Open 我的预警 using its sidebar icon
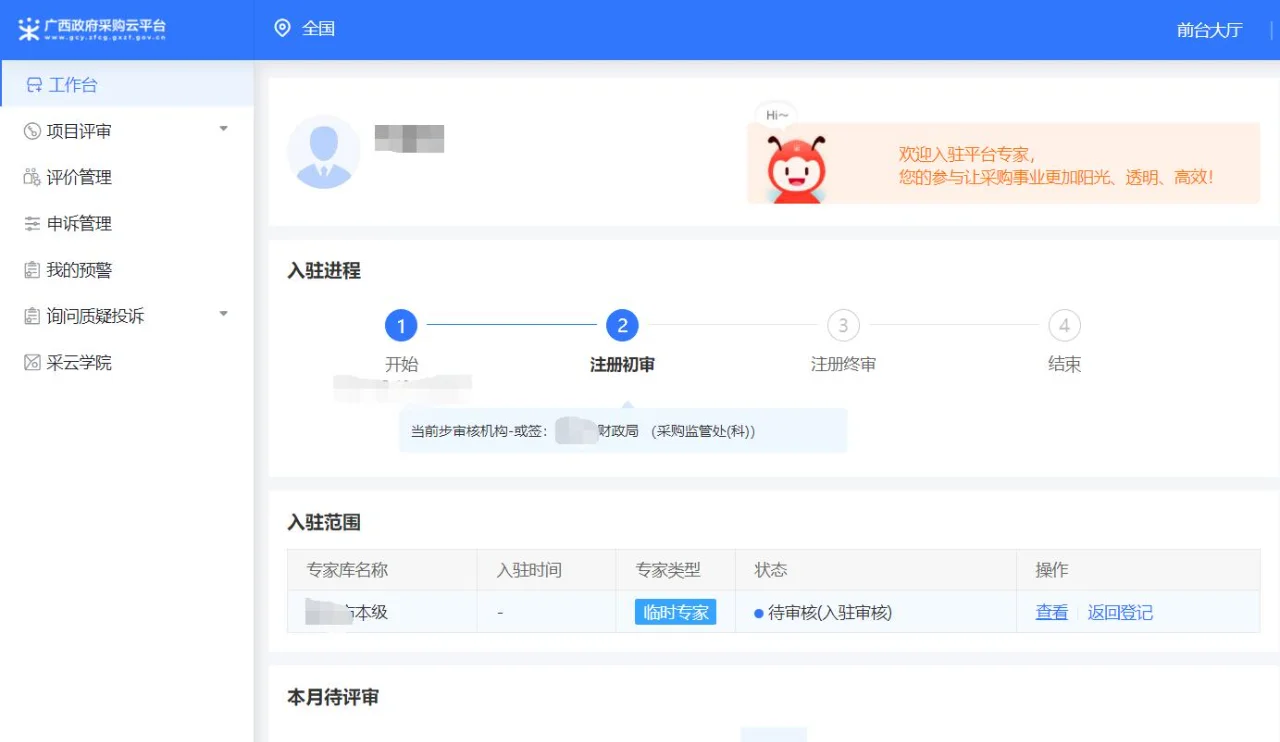Image resolution: width=1280 pixels, height=742 pixels. (32, 269)
